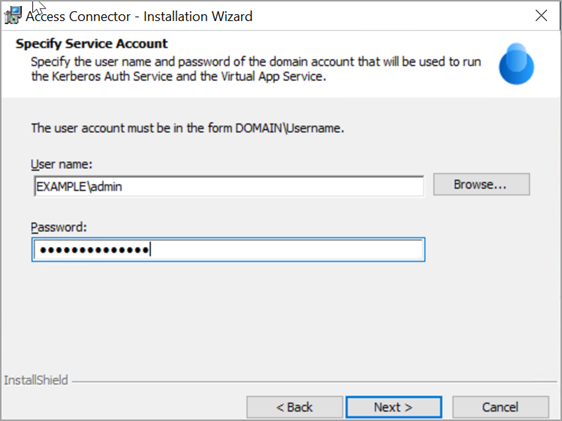Click the separator line beside InstallShield
This screenshot has width=562, height=421.
tap(314, 382)
